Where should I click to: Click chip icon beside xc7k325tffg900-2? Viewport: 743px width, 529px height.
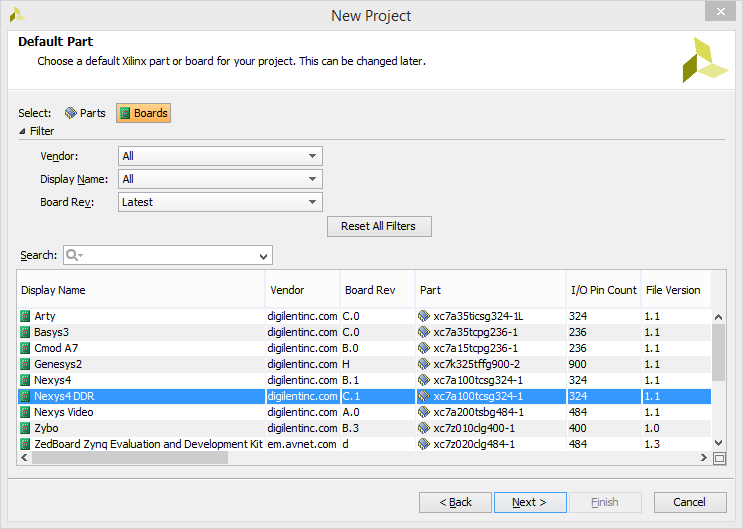click(x=424, y=365)
